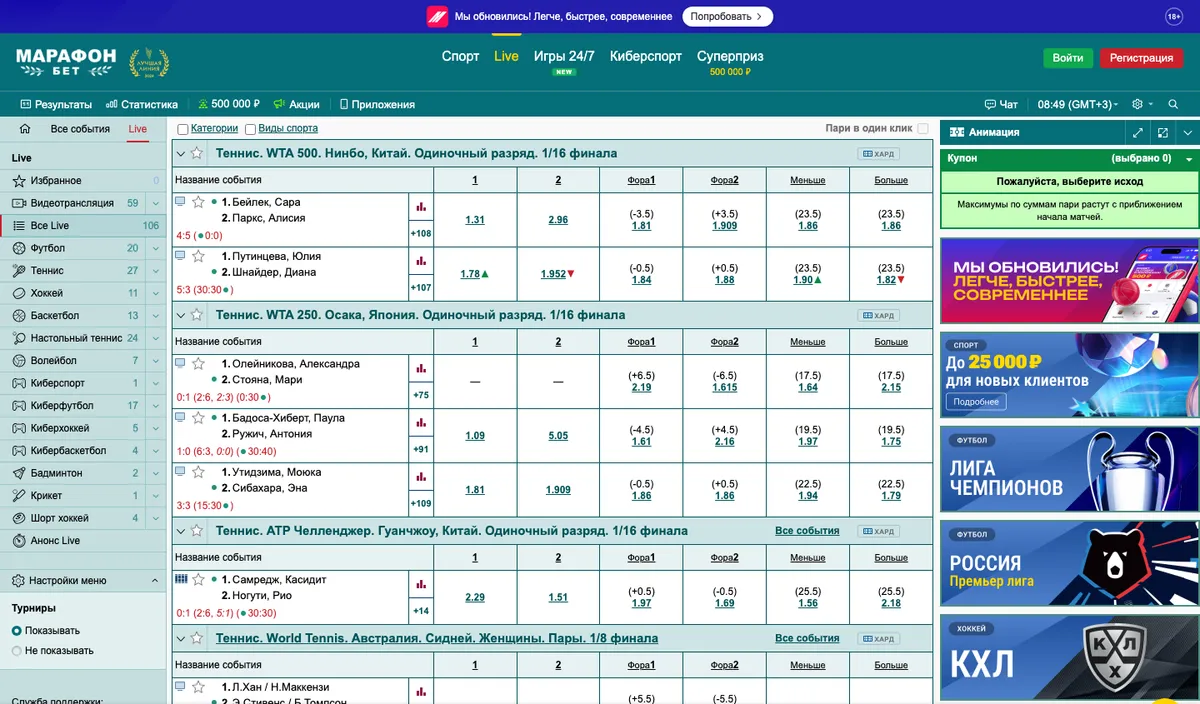1200x704 pixels.
Task: Expand the Хоккей sidebar chevron
Action: [x=155, y=293]
